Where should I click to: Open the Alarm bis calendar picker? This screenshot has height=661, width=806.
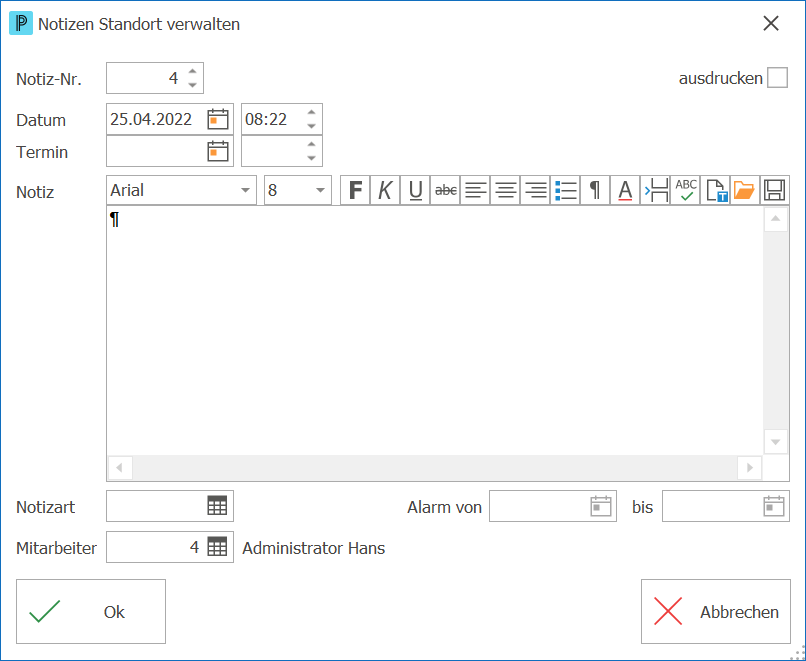click(x=774, y=506)
